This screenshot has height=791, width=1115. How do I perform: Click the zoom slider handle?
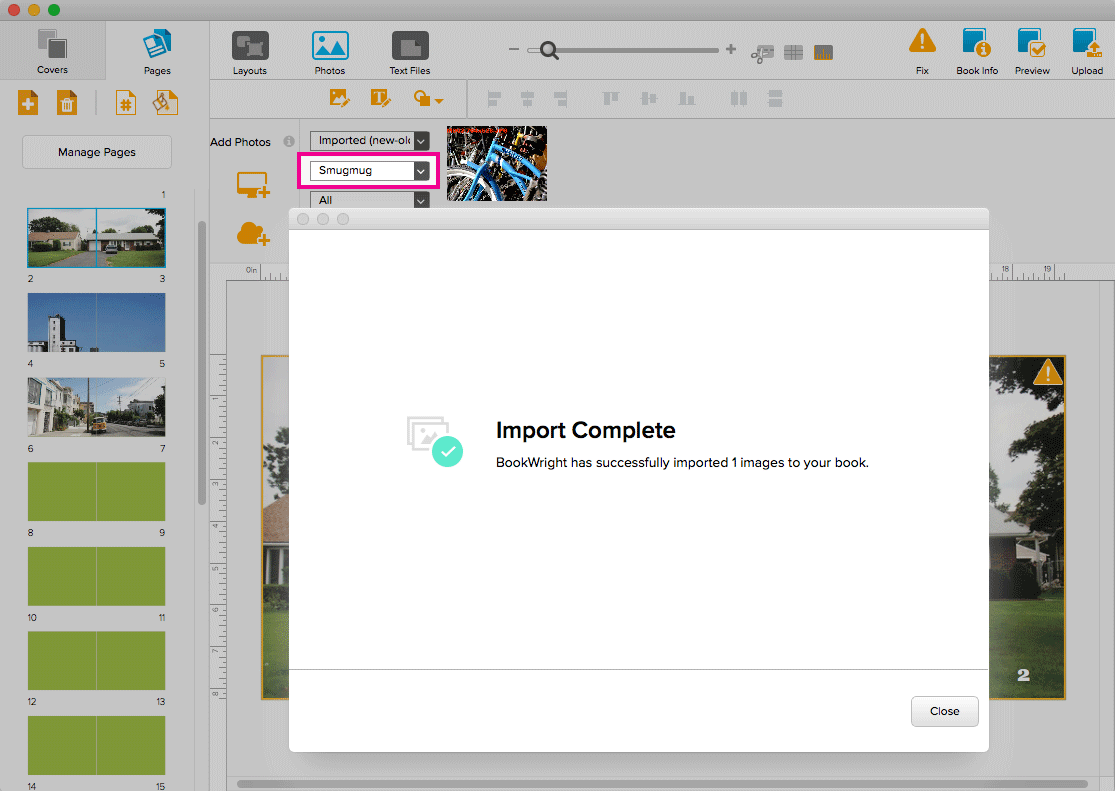548,50
